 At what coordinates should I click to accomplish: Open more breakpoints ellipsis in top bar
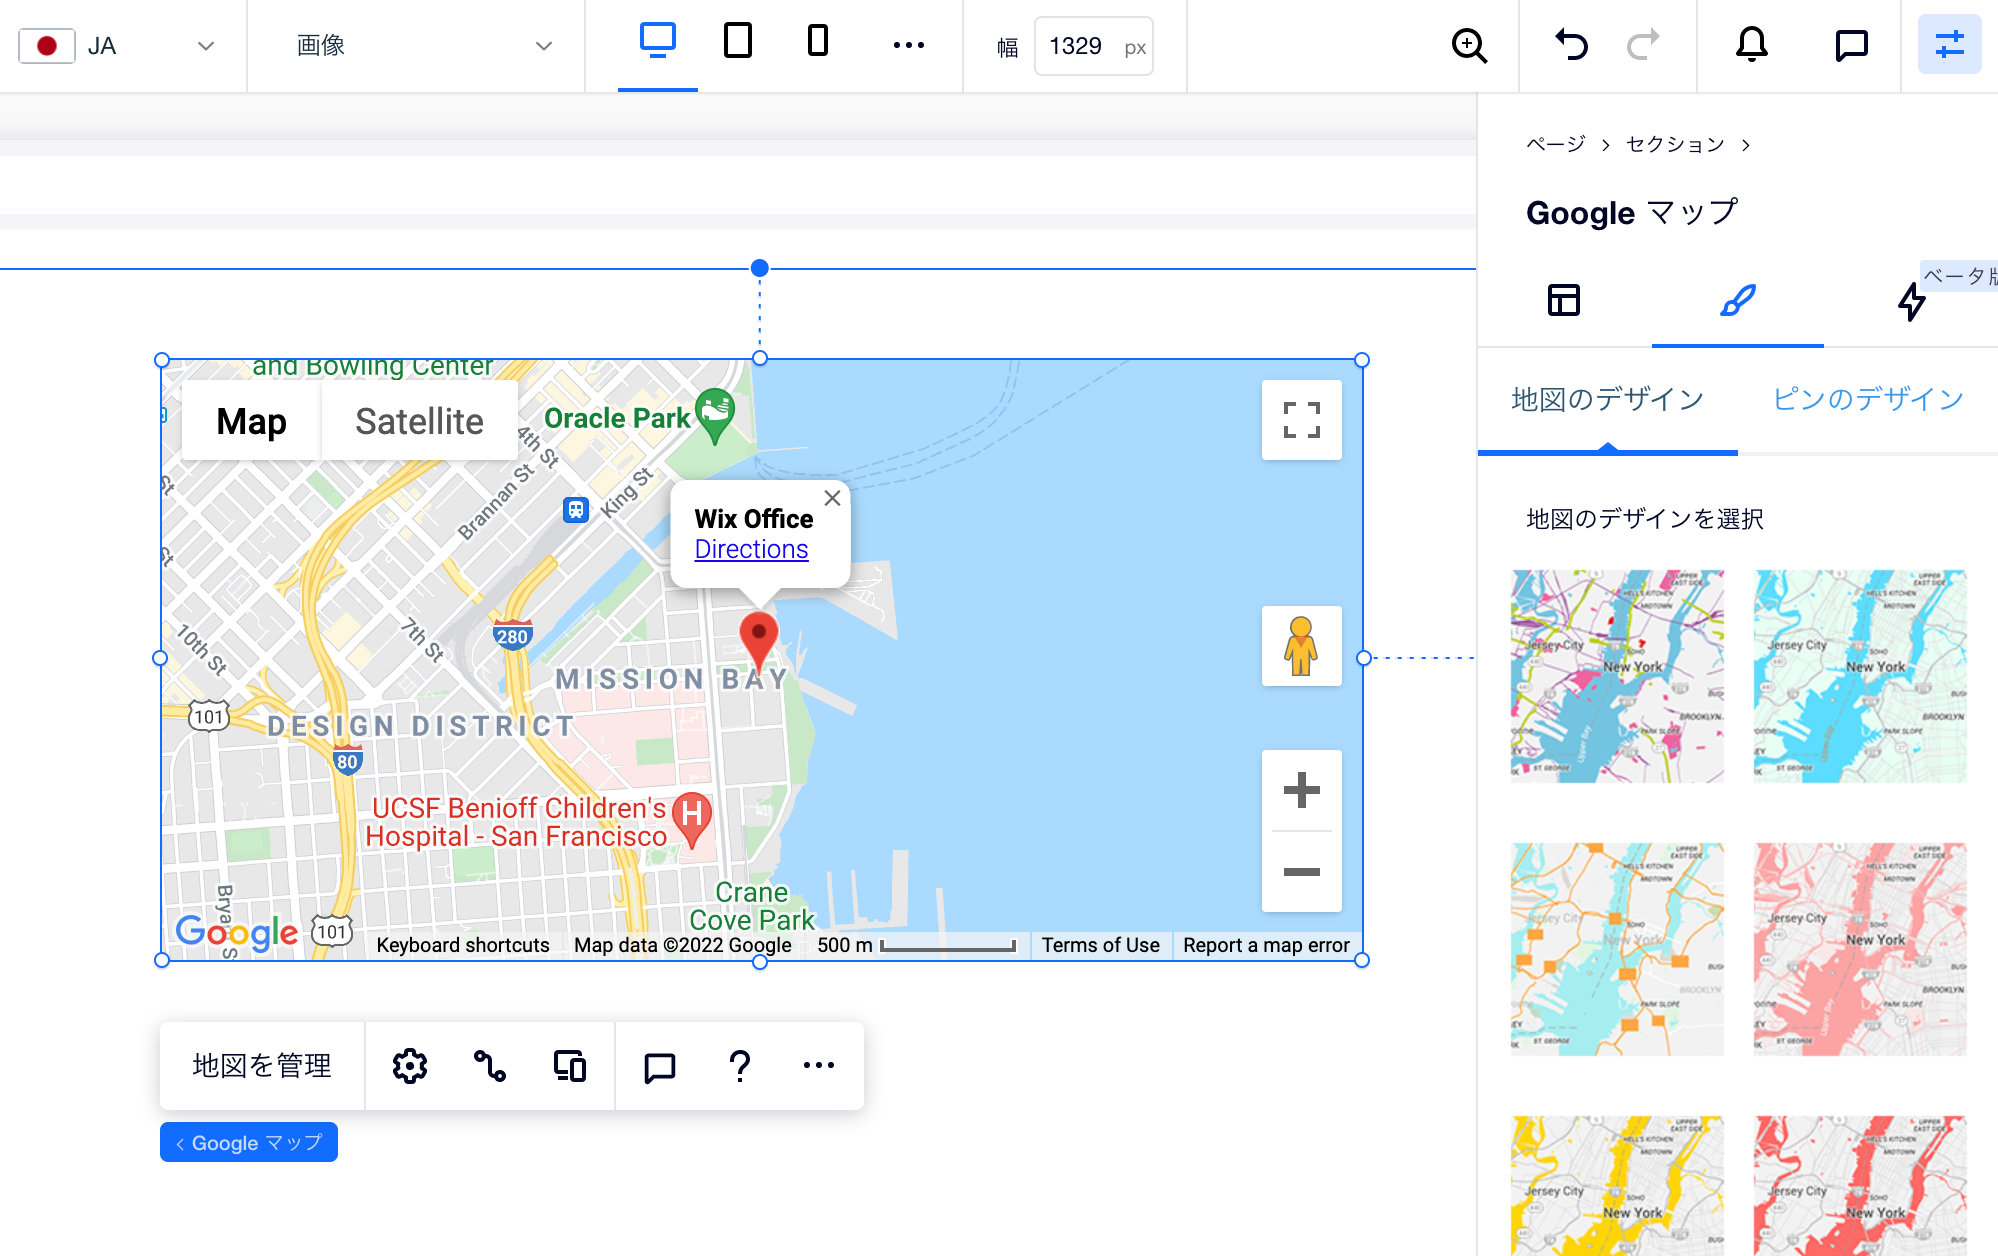[909, 45]
